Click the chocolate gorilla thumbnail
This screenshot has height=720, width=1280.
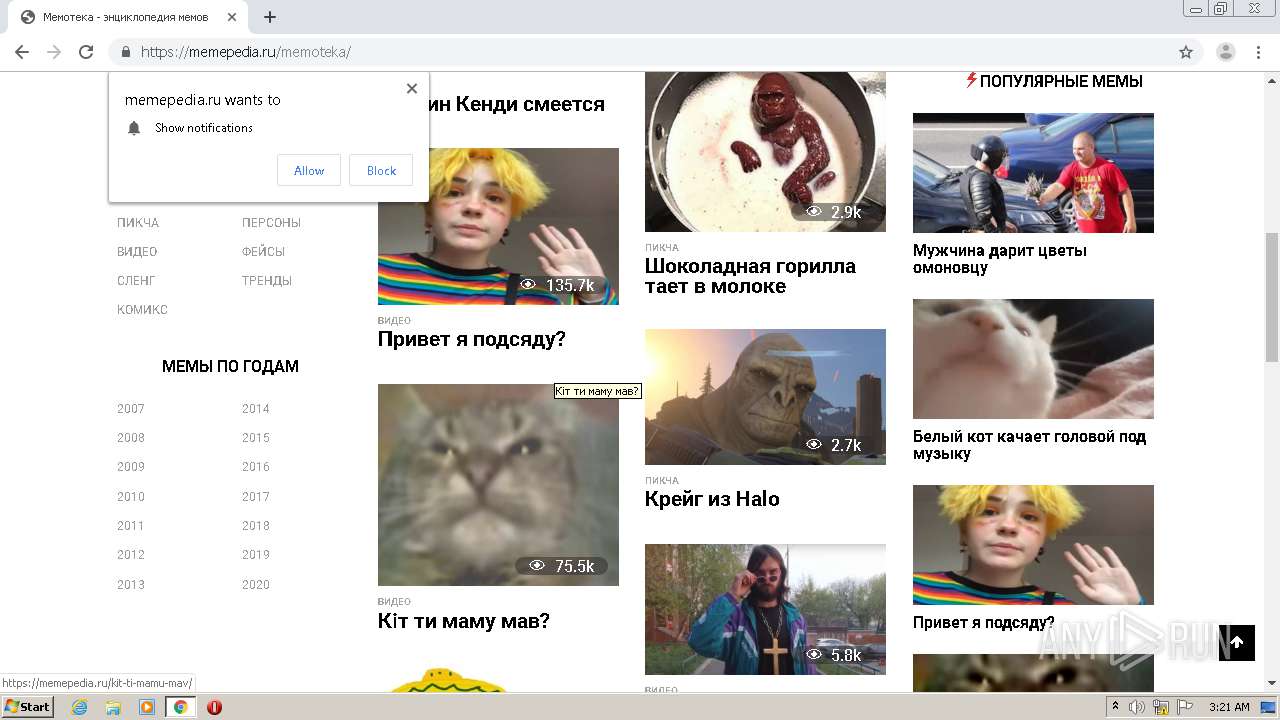[x=765, y=152]
